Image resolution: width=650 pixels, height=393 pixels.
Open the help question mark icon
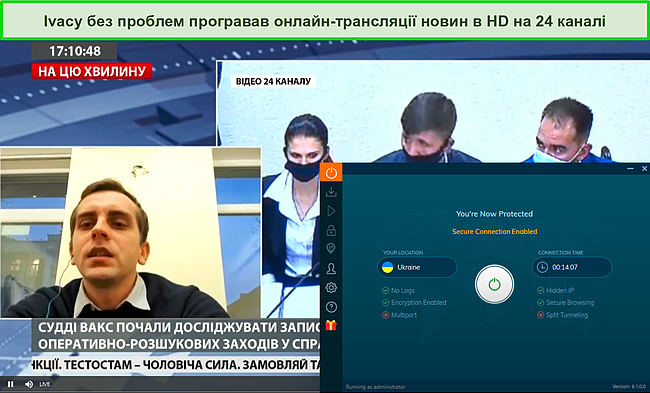(331, 307)
